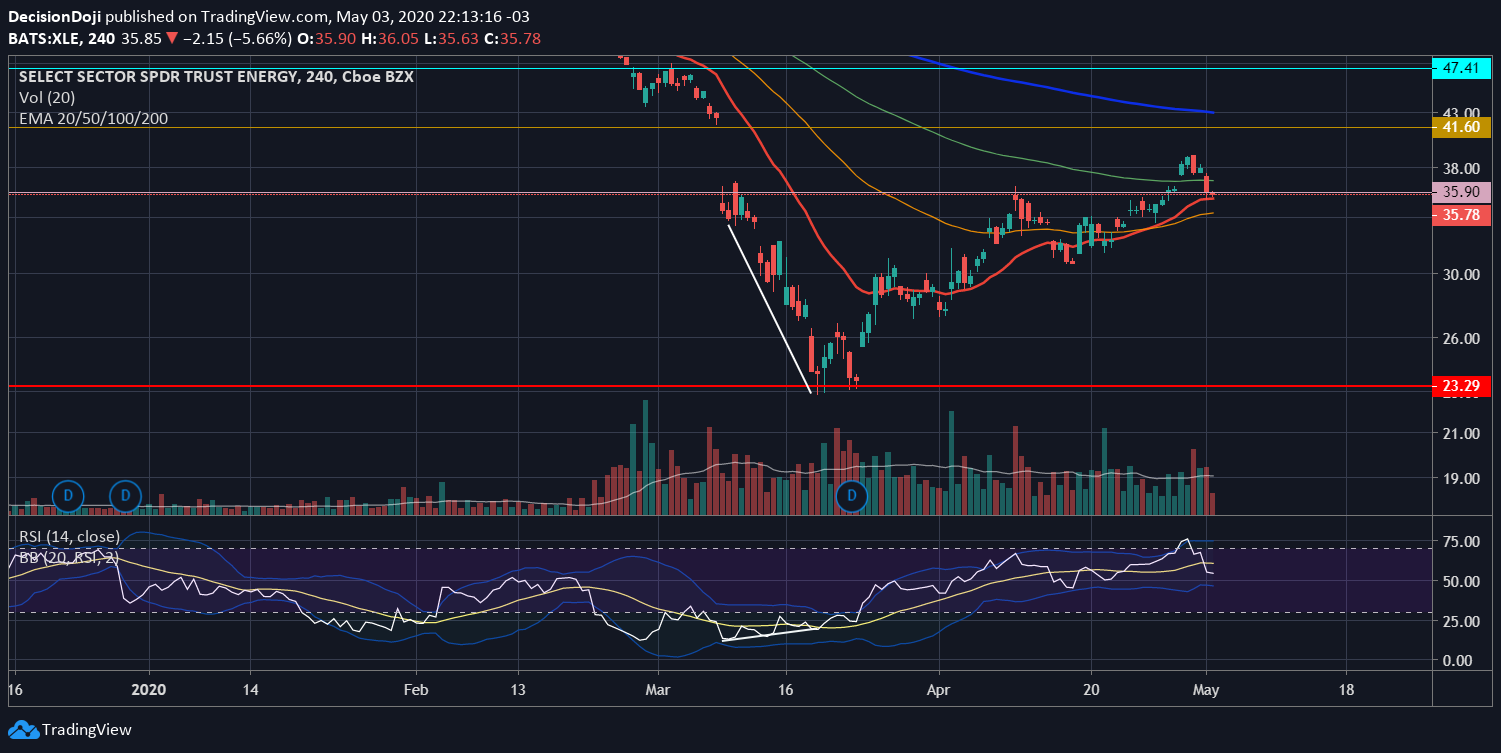Click the red 35.78 last price label

pyautogui.click(x=1462, y=216)
